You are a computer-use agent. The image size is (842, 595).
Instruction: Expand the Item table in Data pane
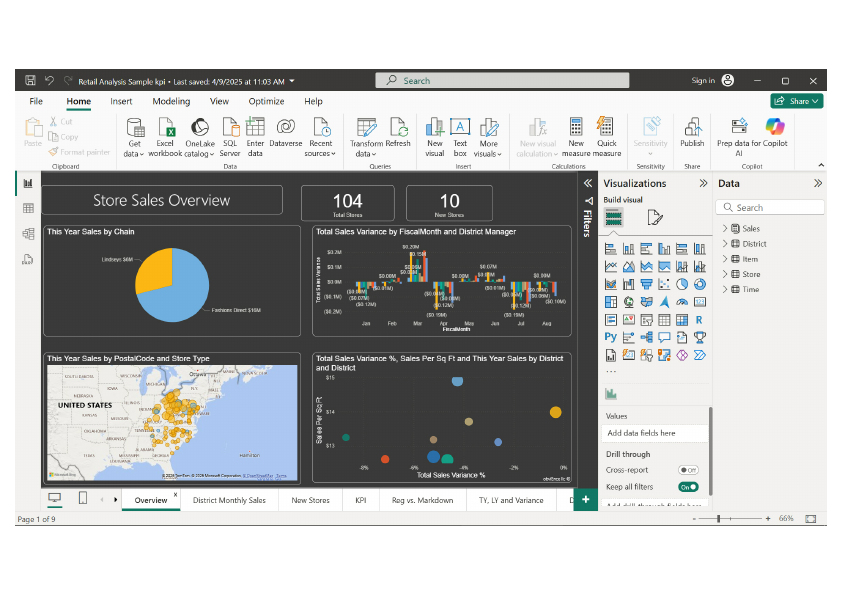tap(725, 259)
